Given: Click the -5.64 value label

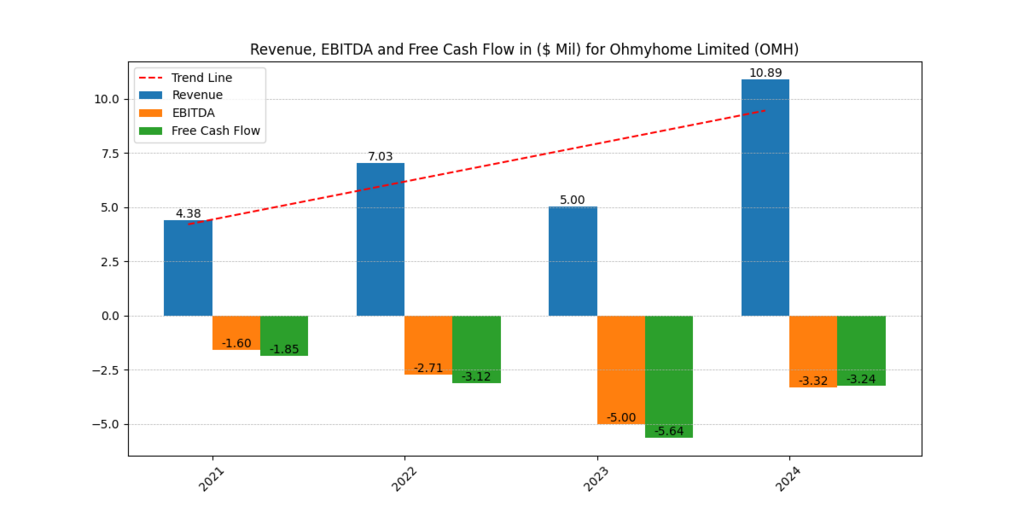Looking at the screenshot, I should point(669,431).
